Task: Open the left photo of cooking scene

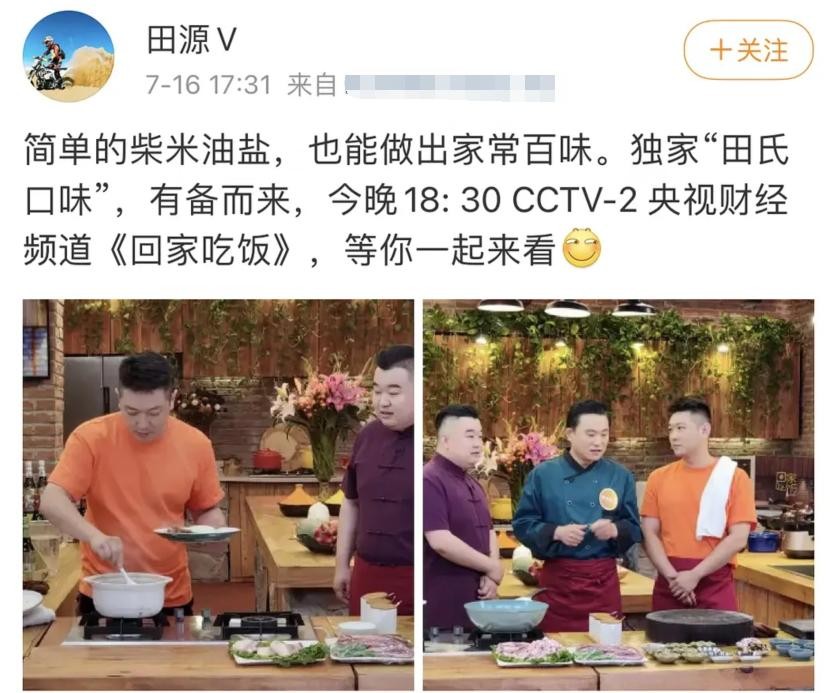Action: 218,494
